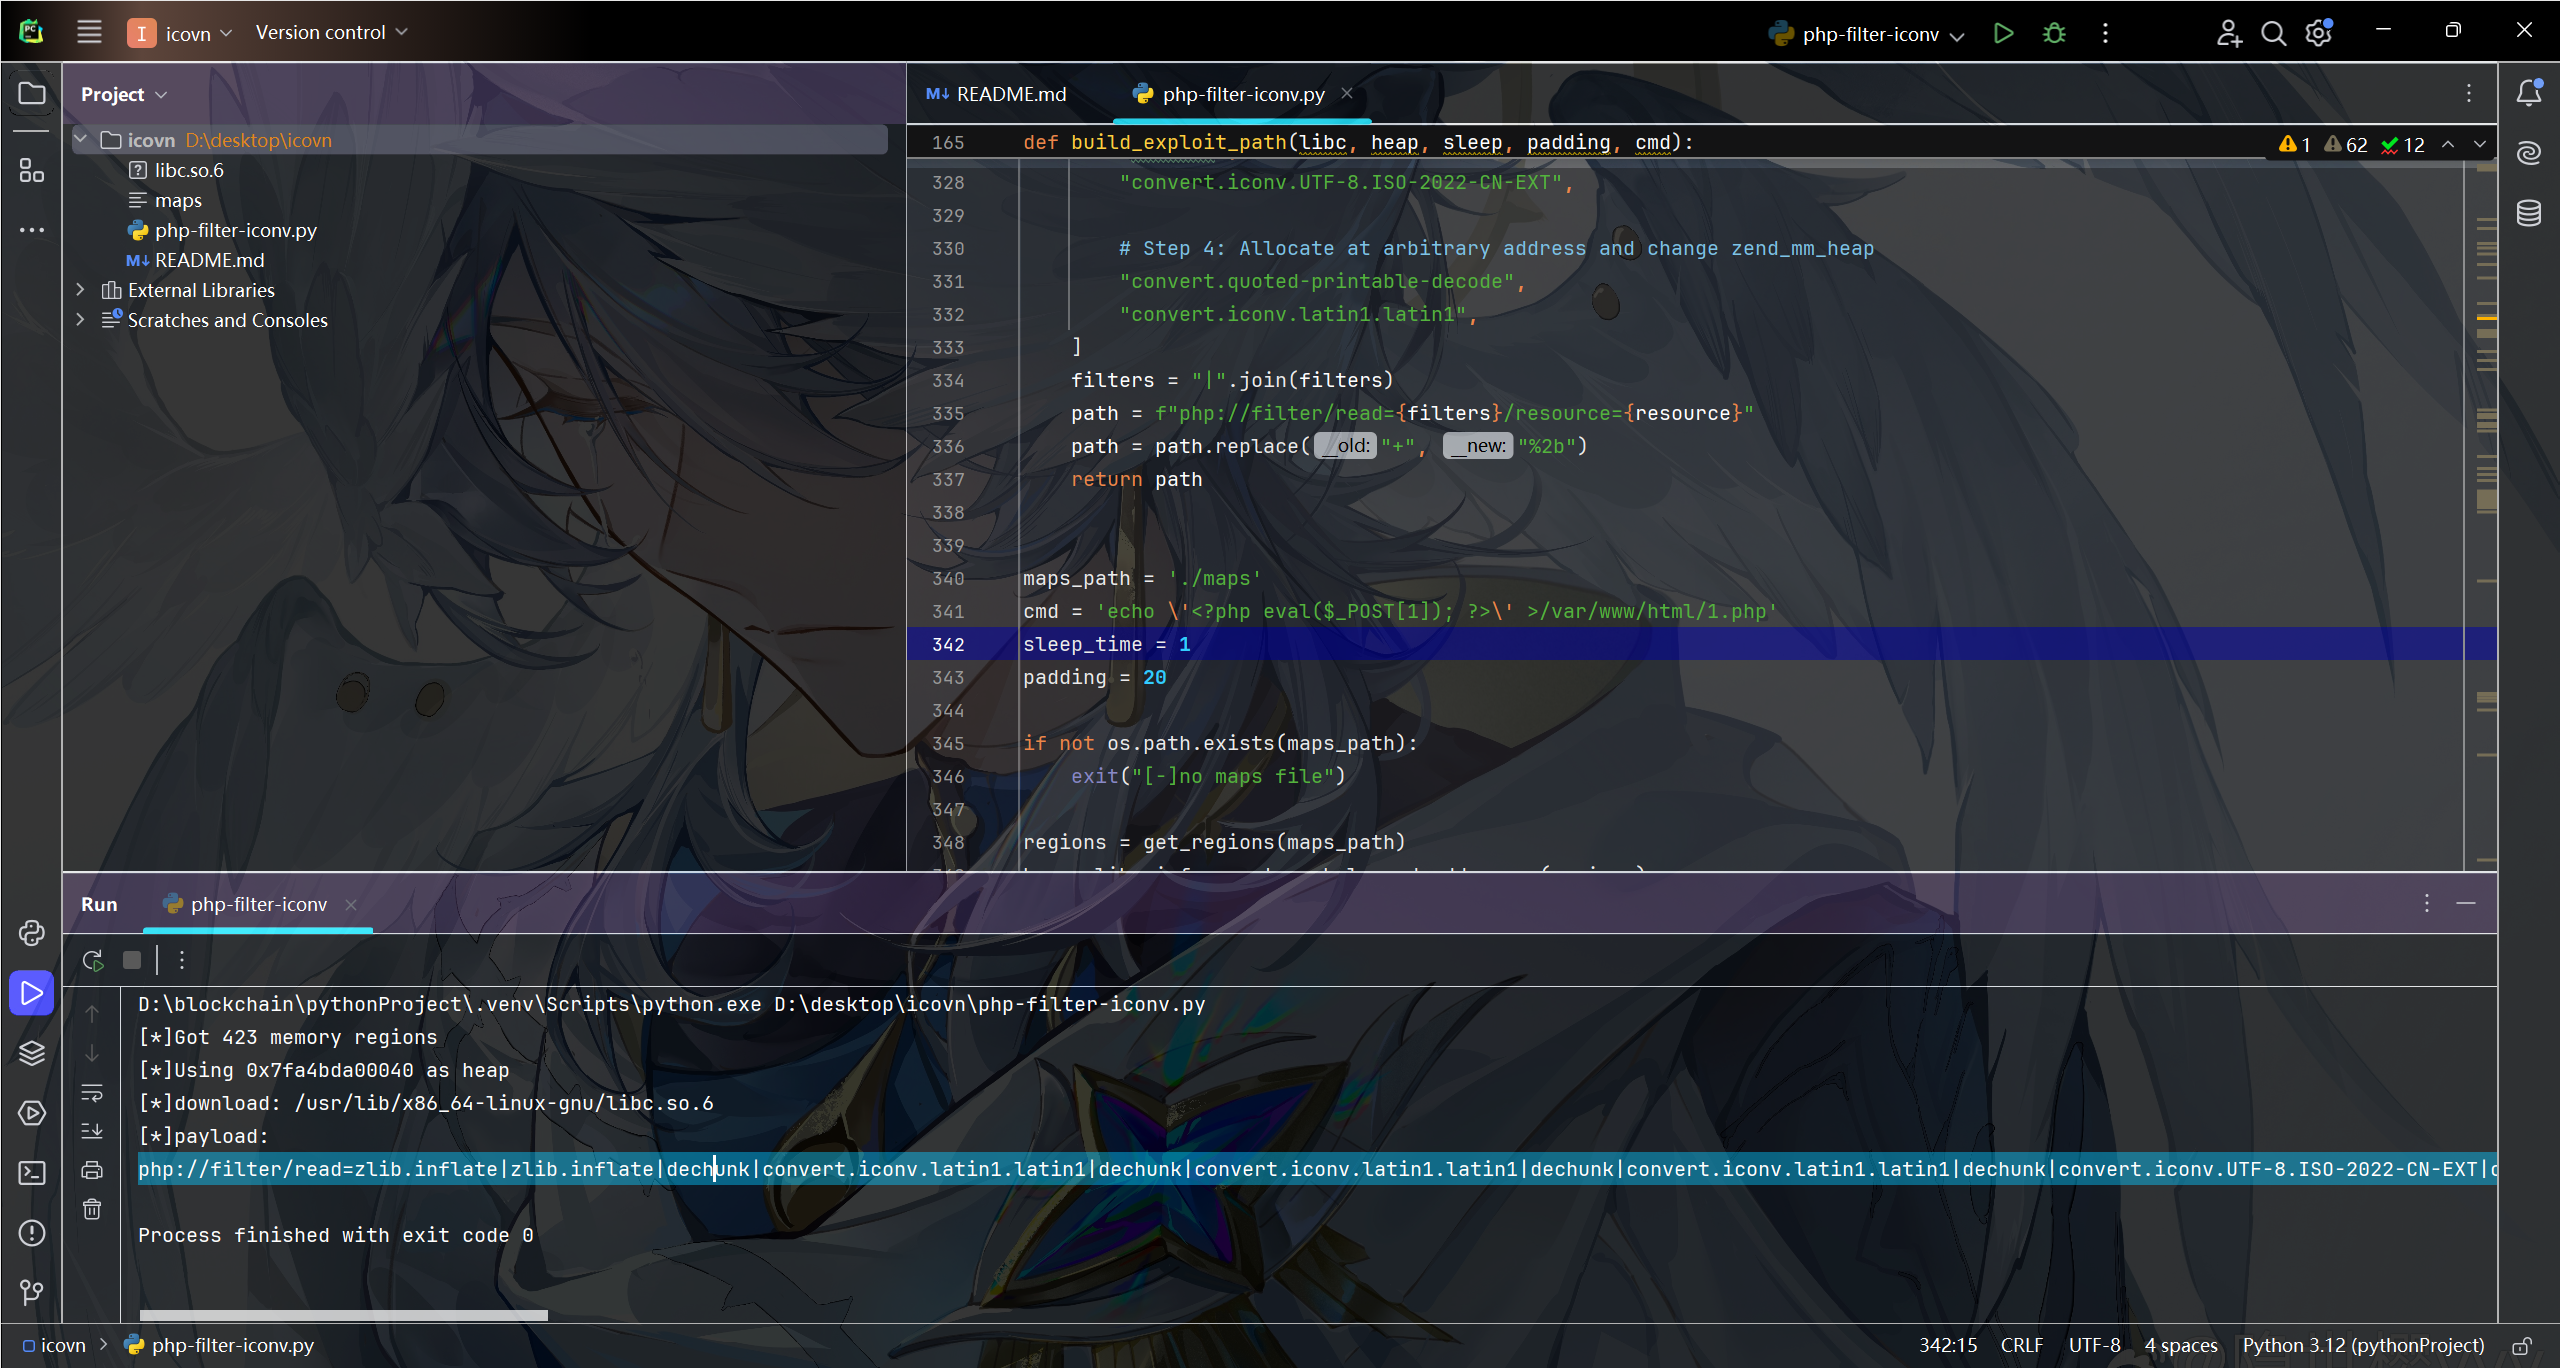The height and width of the screenshot is (1368, 2560).
Task: Open the Project tool window icon
Action: (32, 93)
